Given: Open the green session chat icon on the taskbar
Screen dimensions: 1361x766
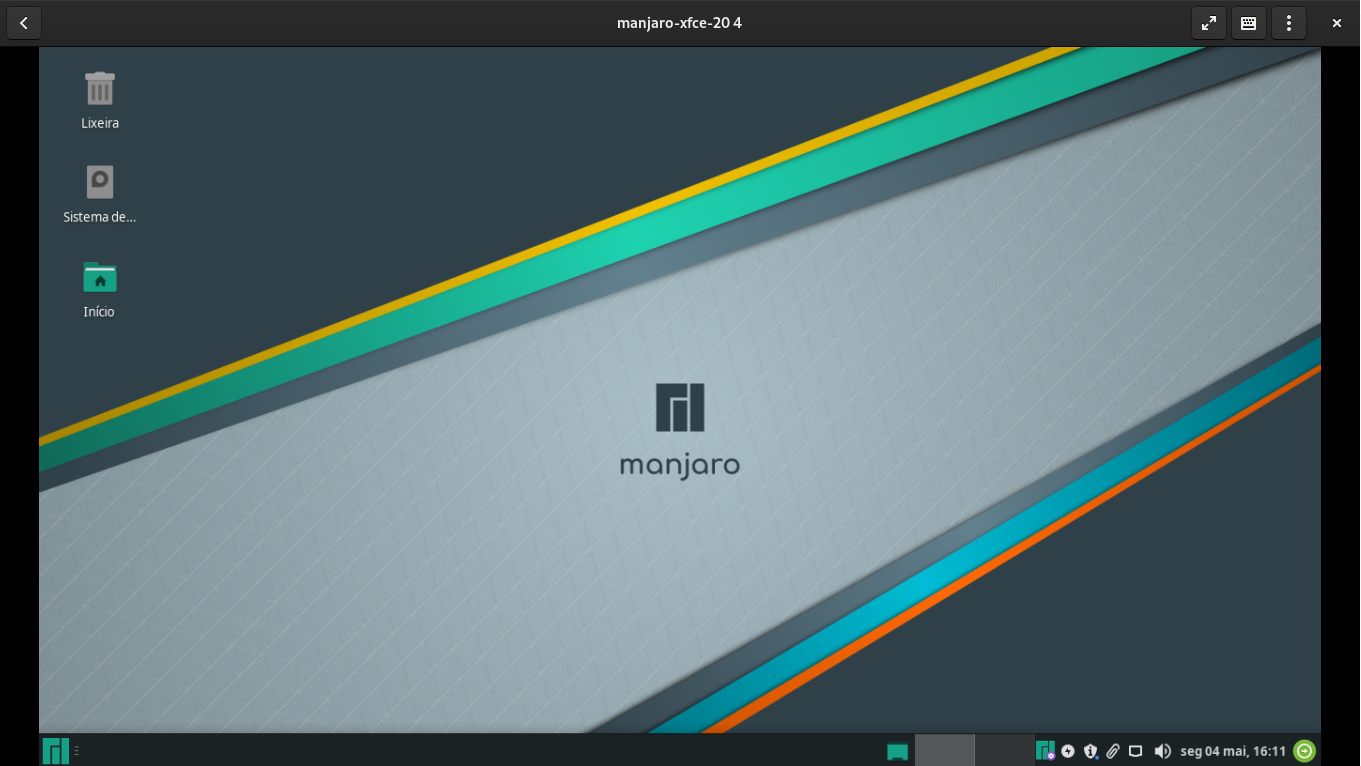Looking at the screenshot, I should coord(897,750).
